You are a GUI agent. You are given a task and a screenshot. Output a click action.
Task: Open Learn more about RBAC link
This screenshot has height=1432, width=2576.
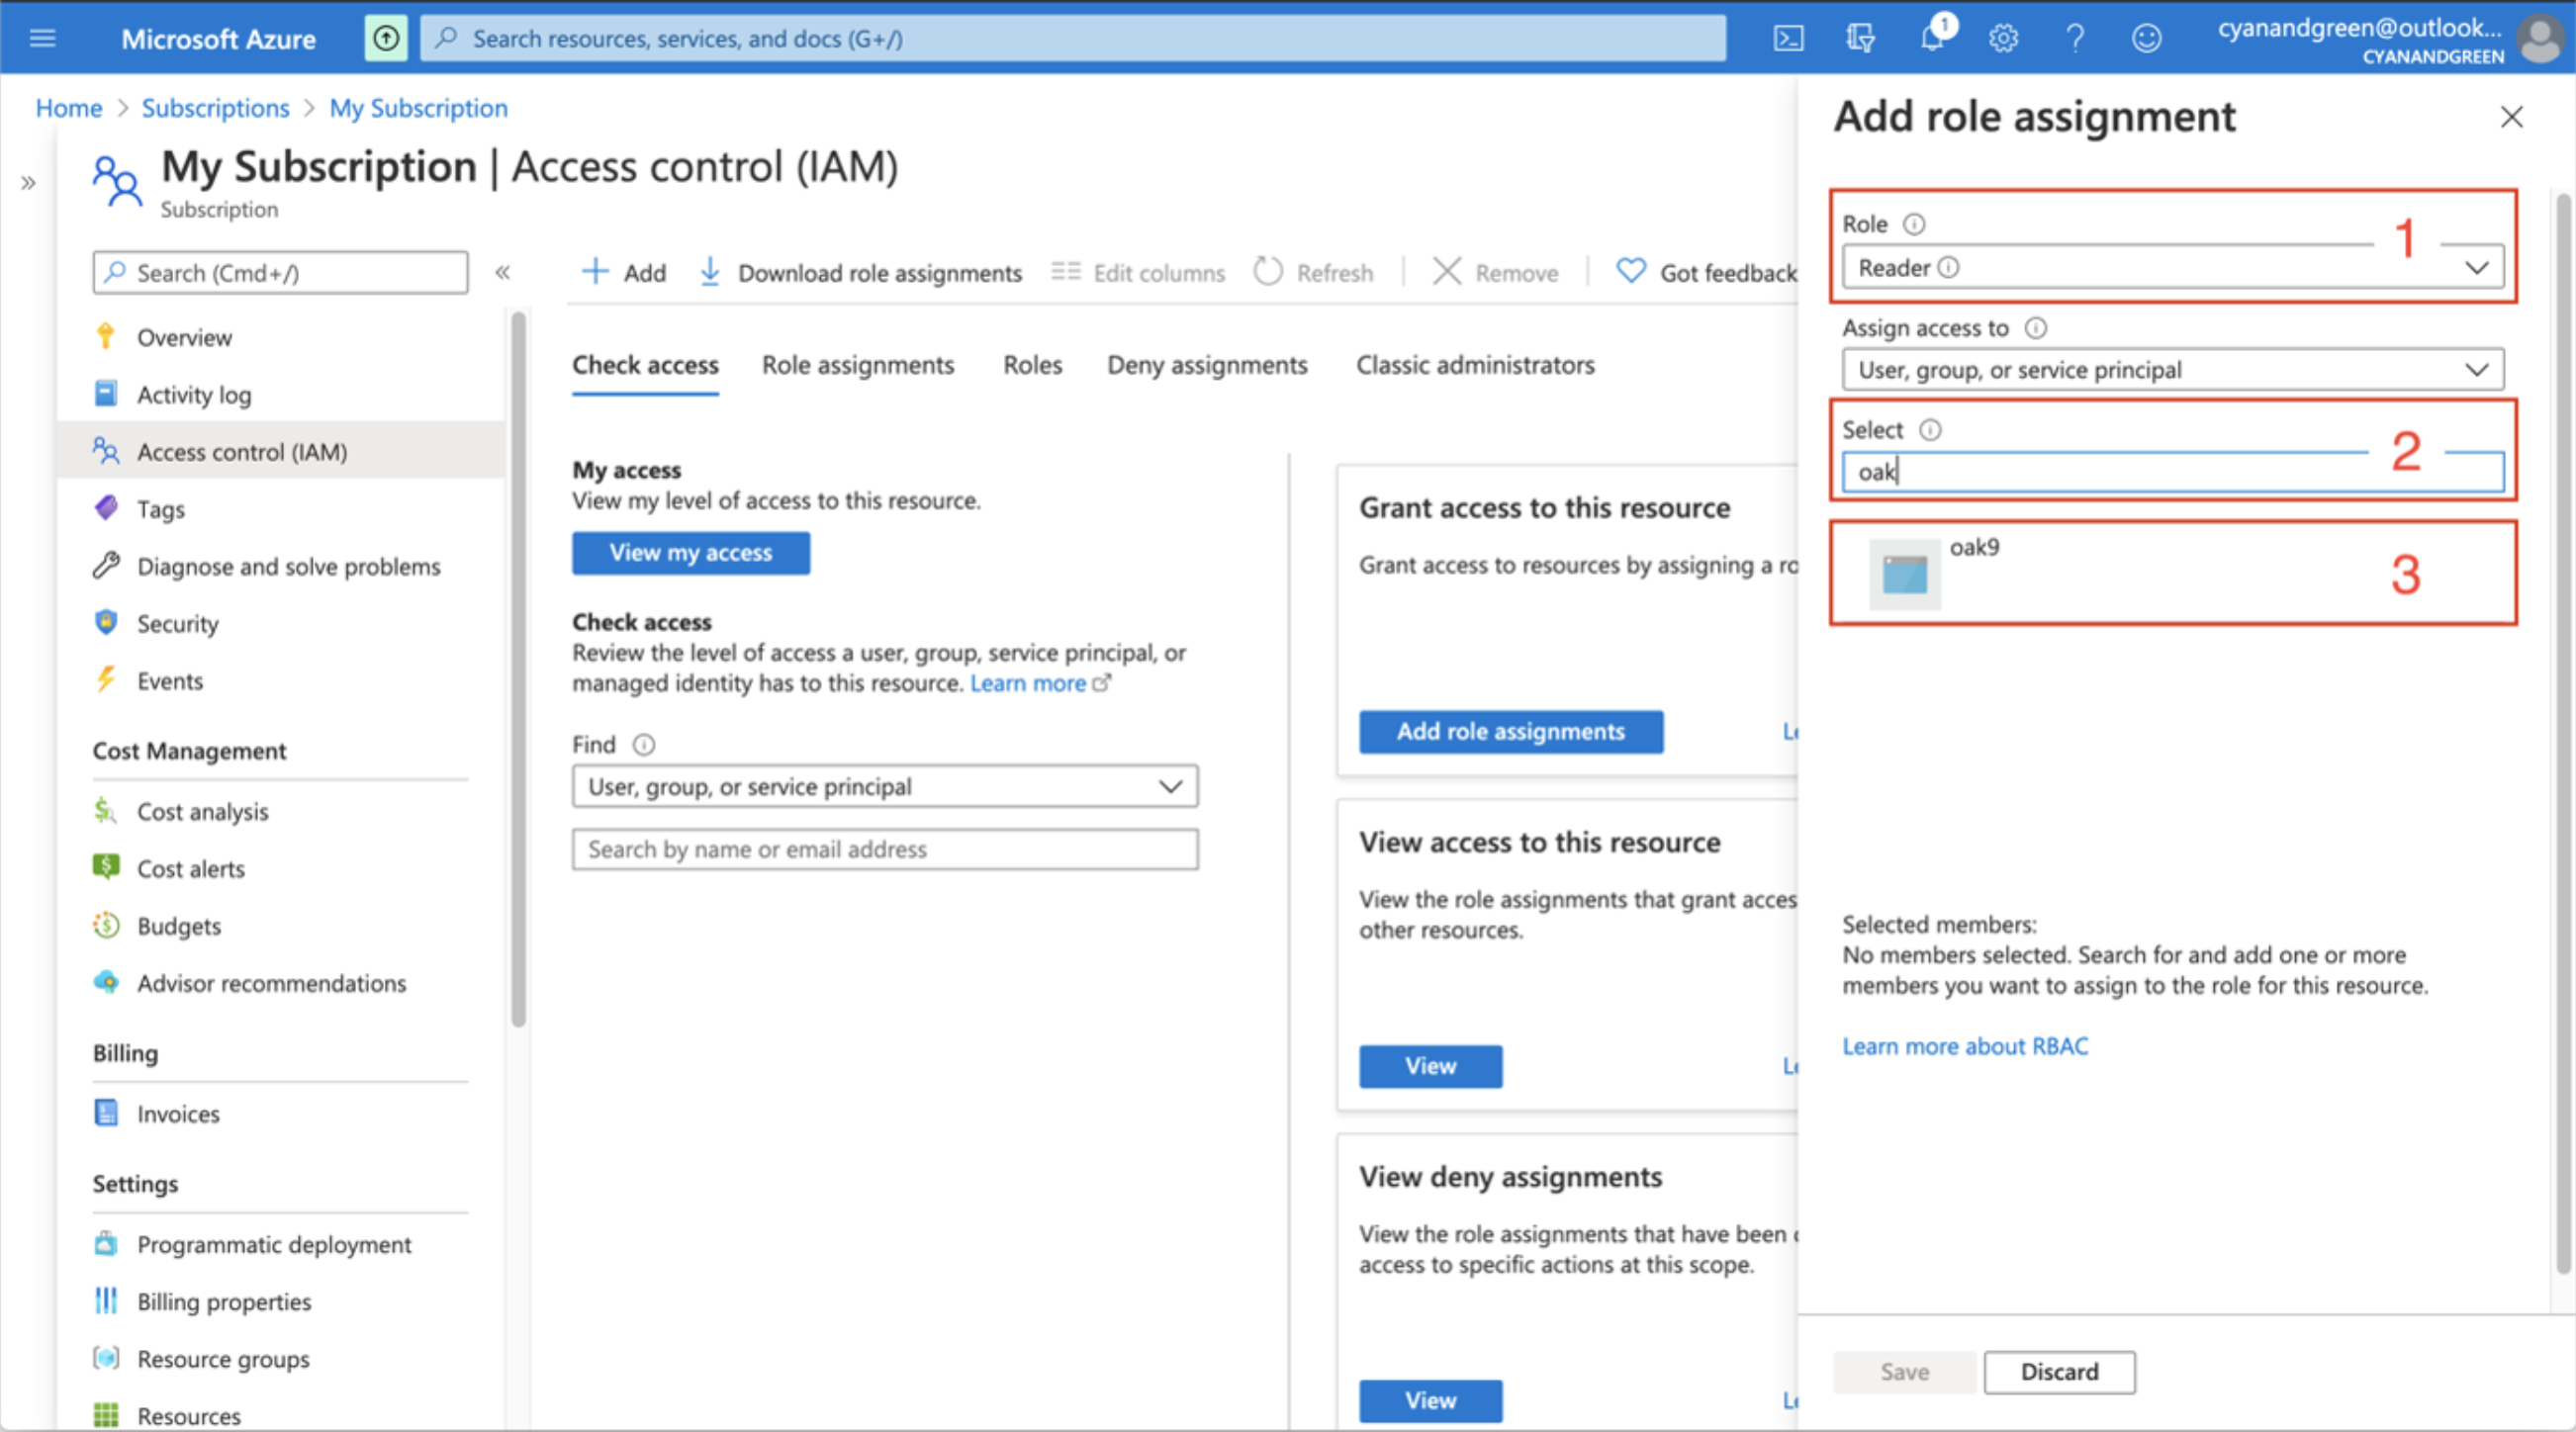coord(1964,1046)
